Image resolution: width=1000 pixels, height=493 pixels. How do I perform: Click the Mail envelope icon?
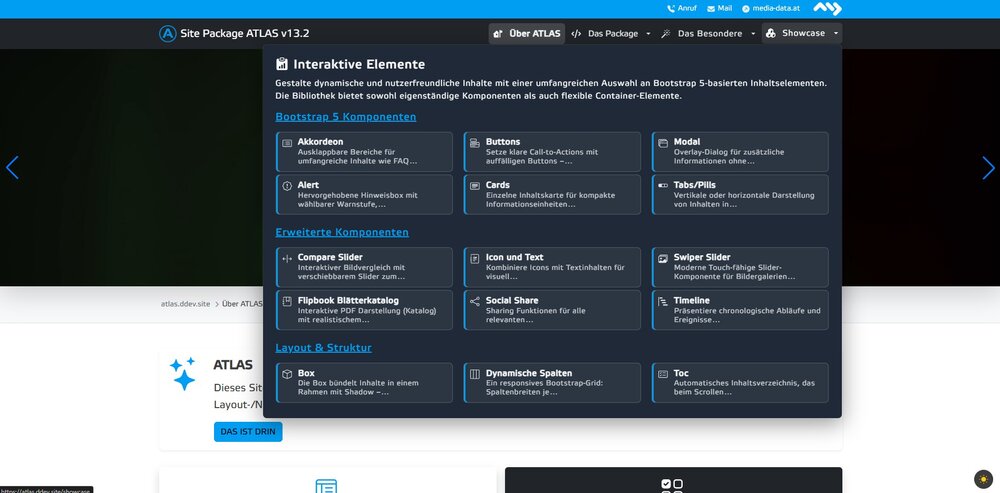(x=711, y=8)
